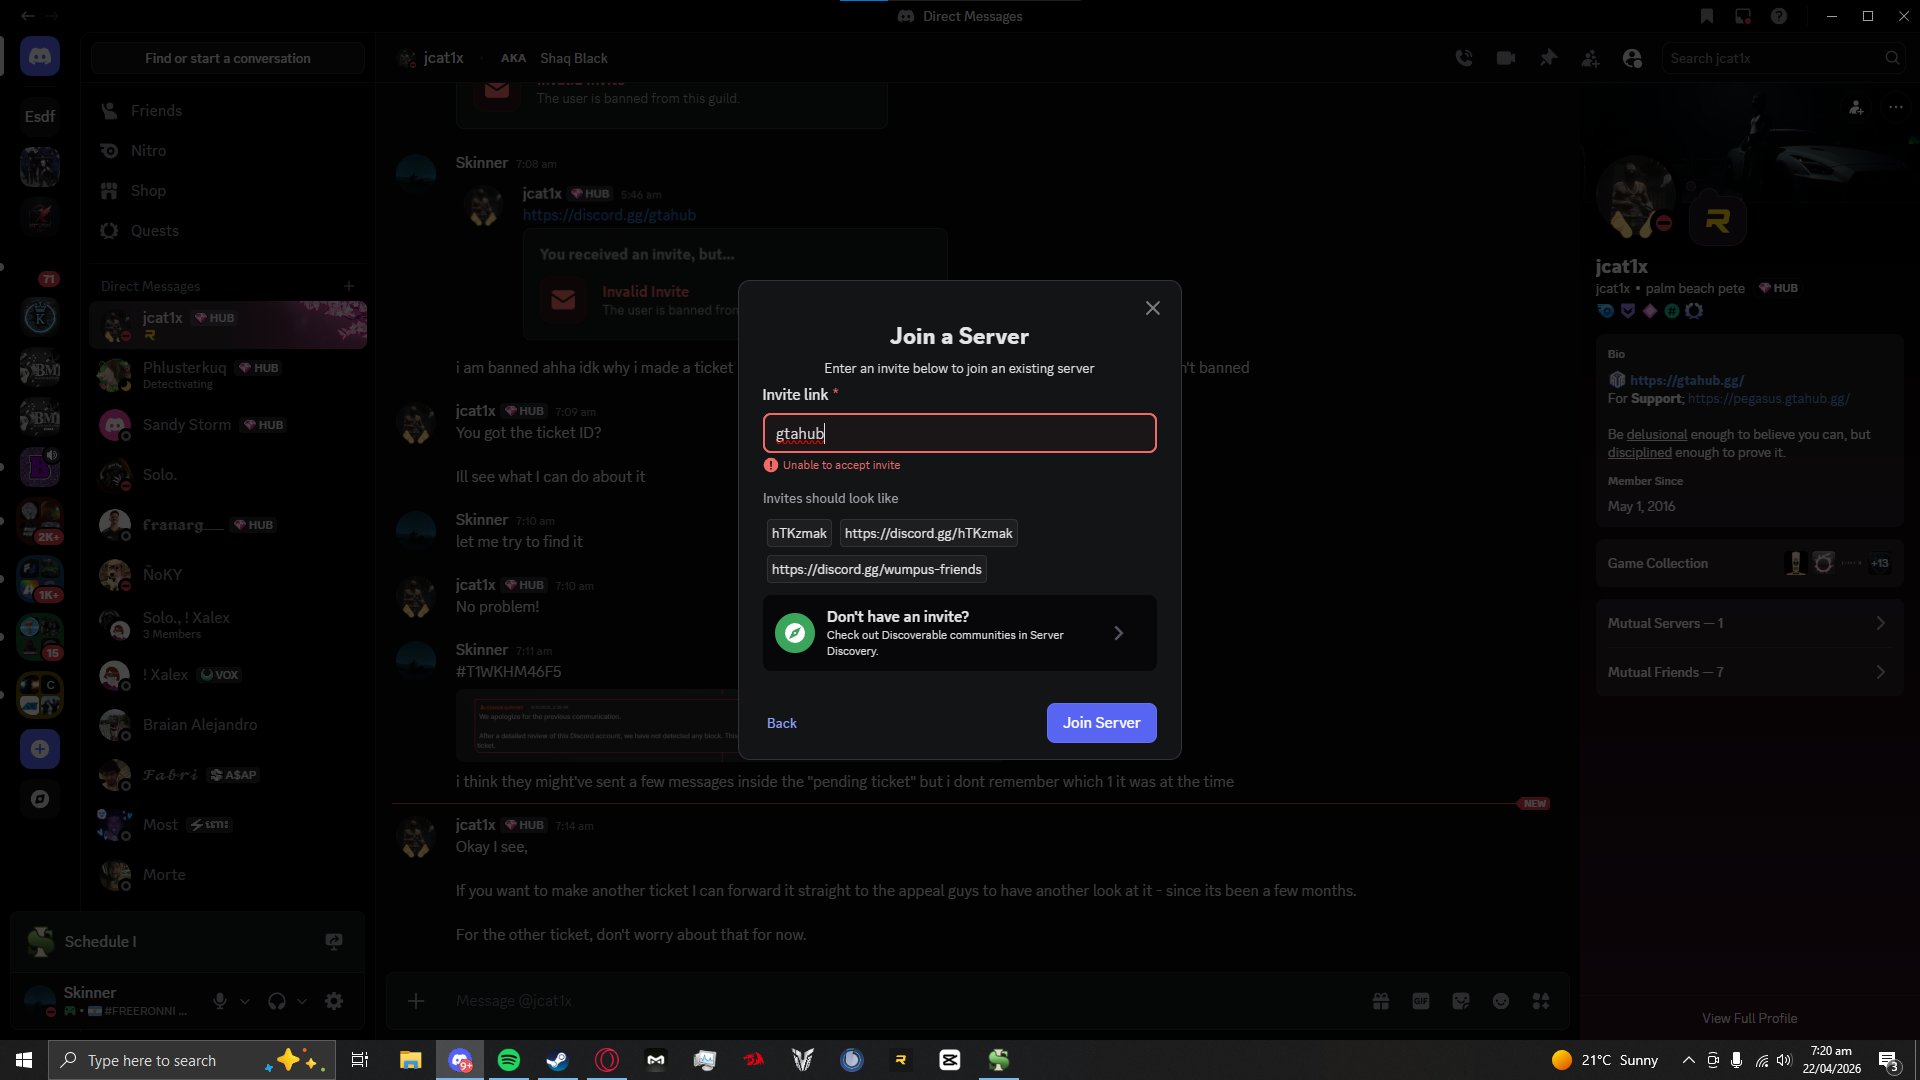Open jcat1x direct message
Image resolution: width=1920 pixels, height=1080 pixels.
(228, 325)
